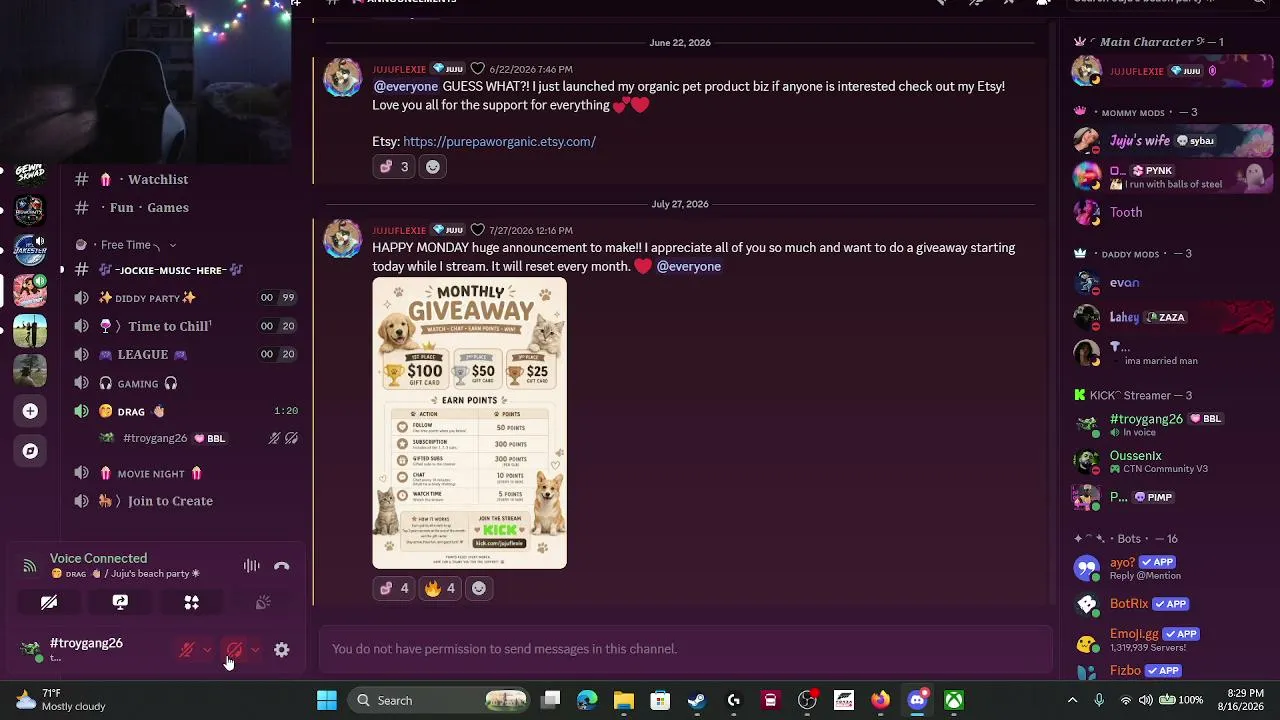Select the DRAG voice channel
Image resolution: width=1280 pixels, height=720 pixels.
pos(185,411)
